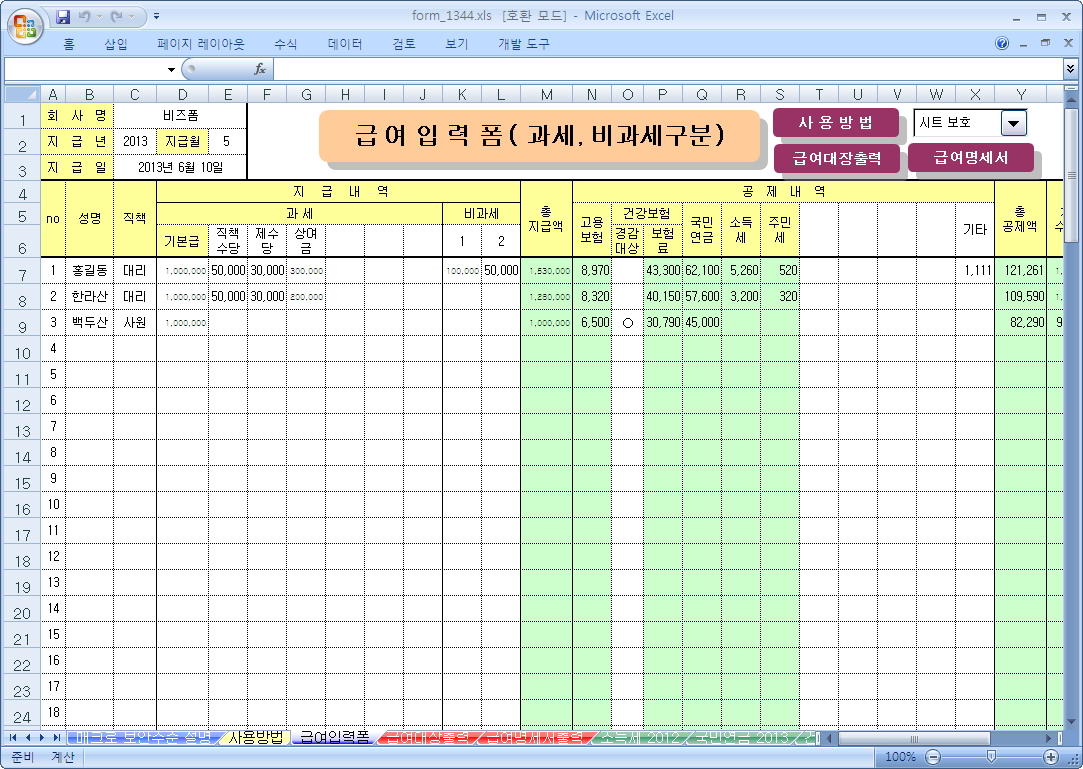This screenshot has height=769, width=1083.
Task: Click the Redo arrow icon
Action: [x=117, y=17]
